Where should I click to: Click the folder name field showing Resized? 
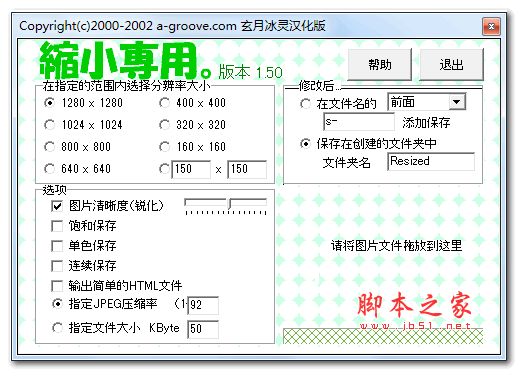(x=431, y=161)
